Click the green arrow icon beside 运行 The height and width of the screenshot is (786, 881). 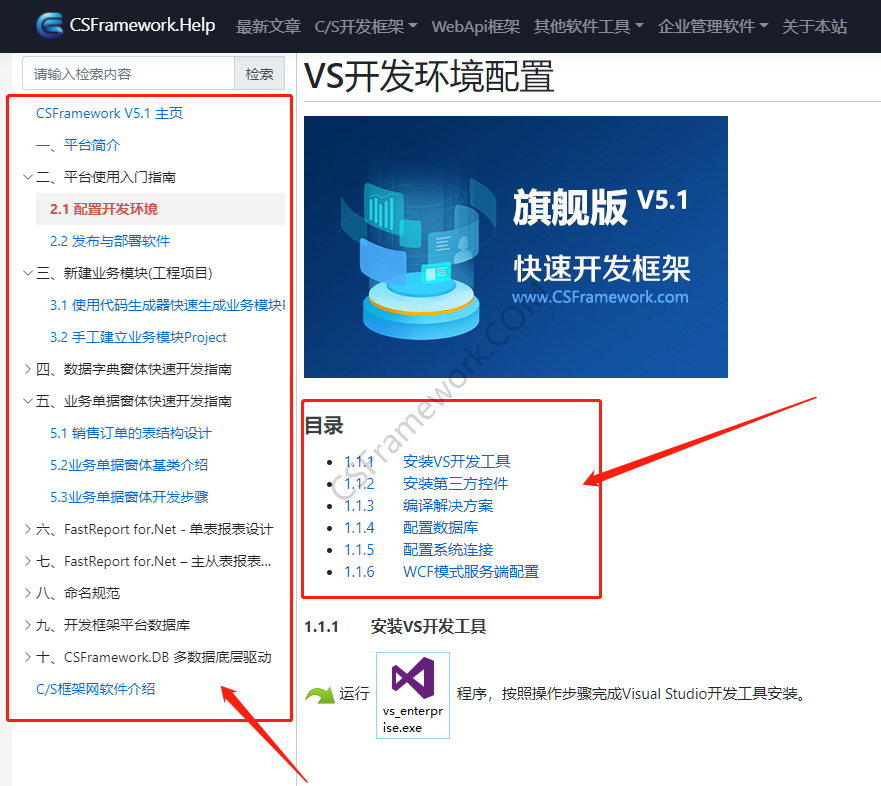pos(320,695)
